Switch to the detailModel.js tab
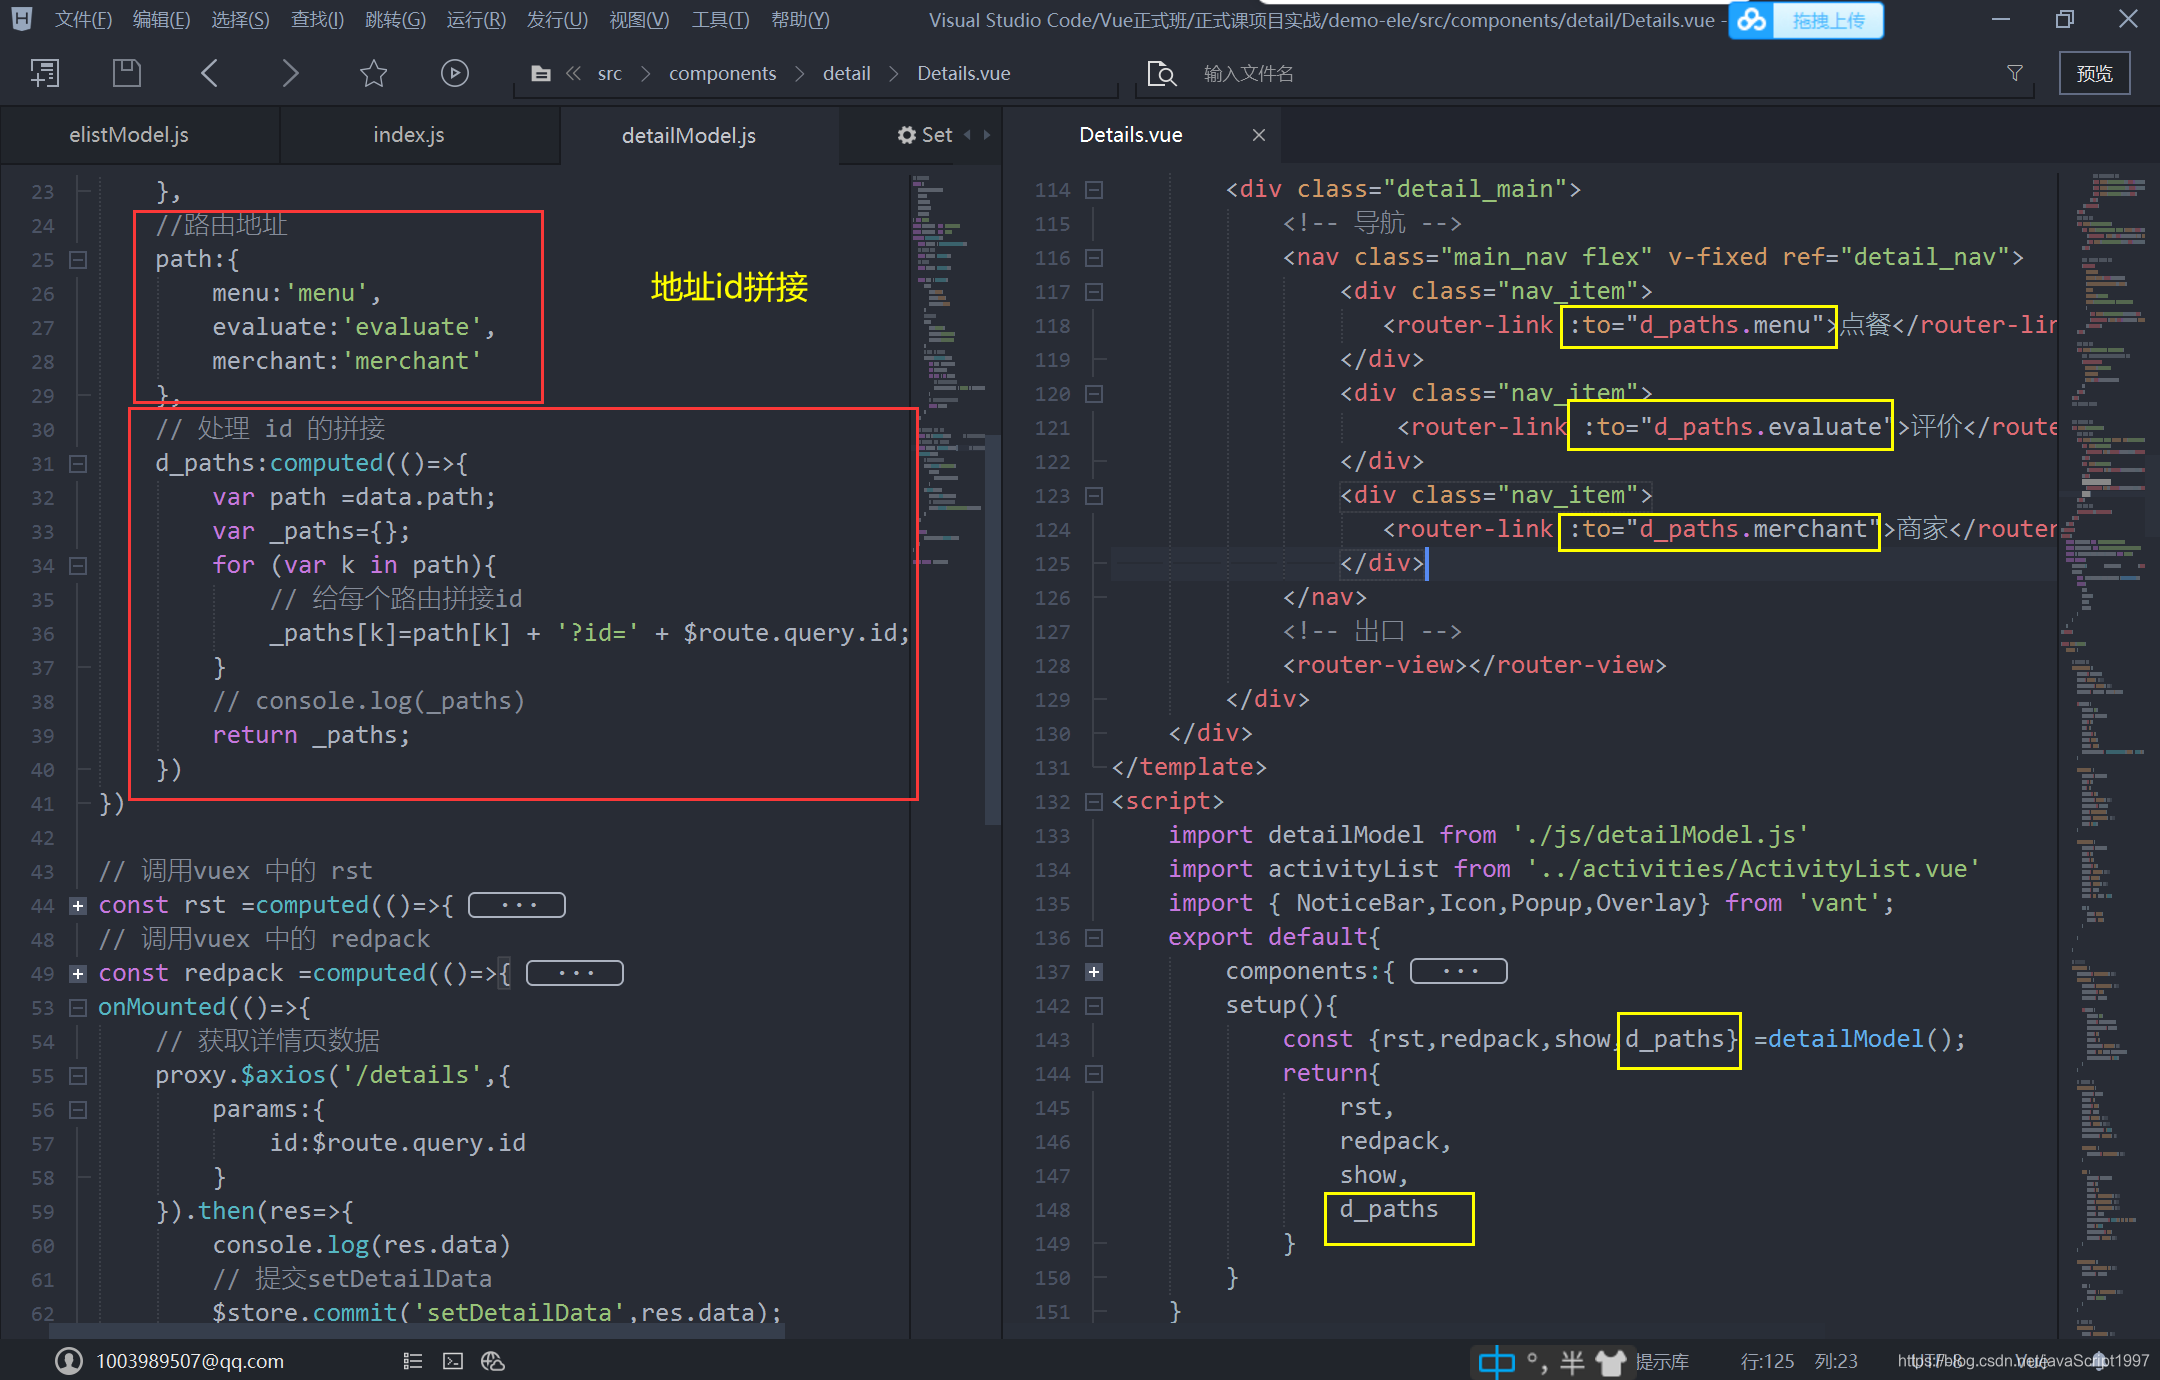Viewport: 2160px width, 1380px height. [699, 135]
